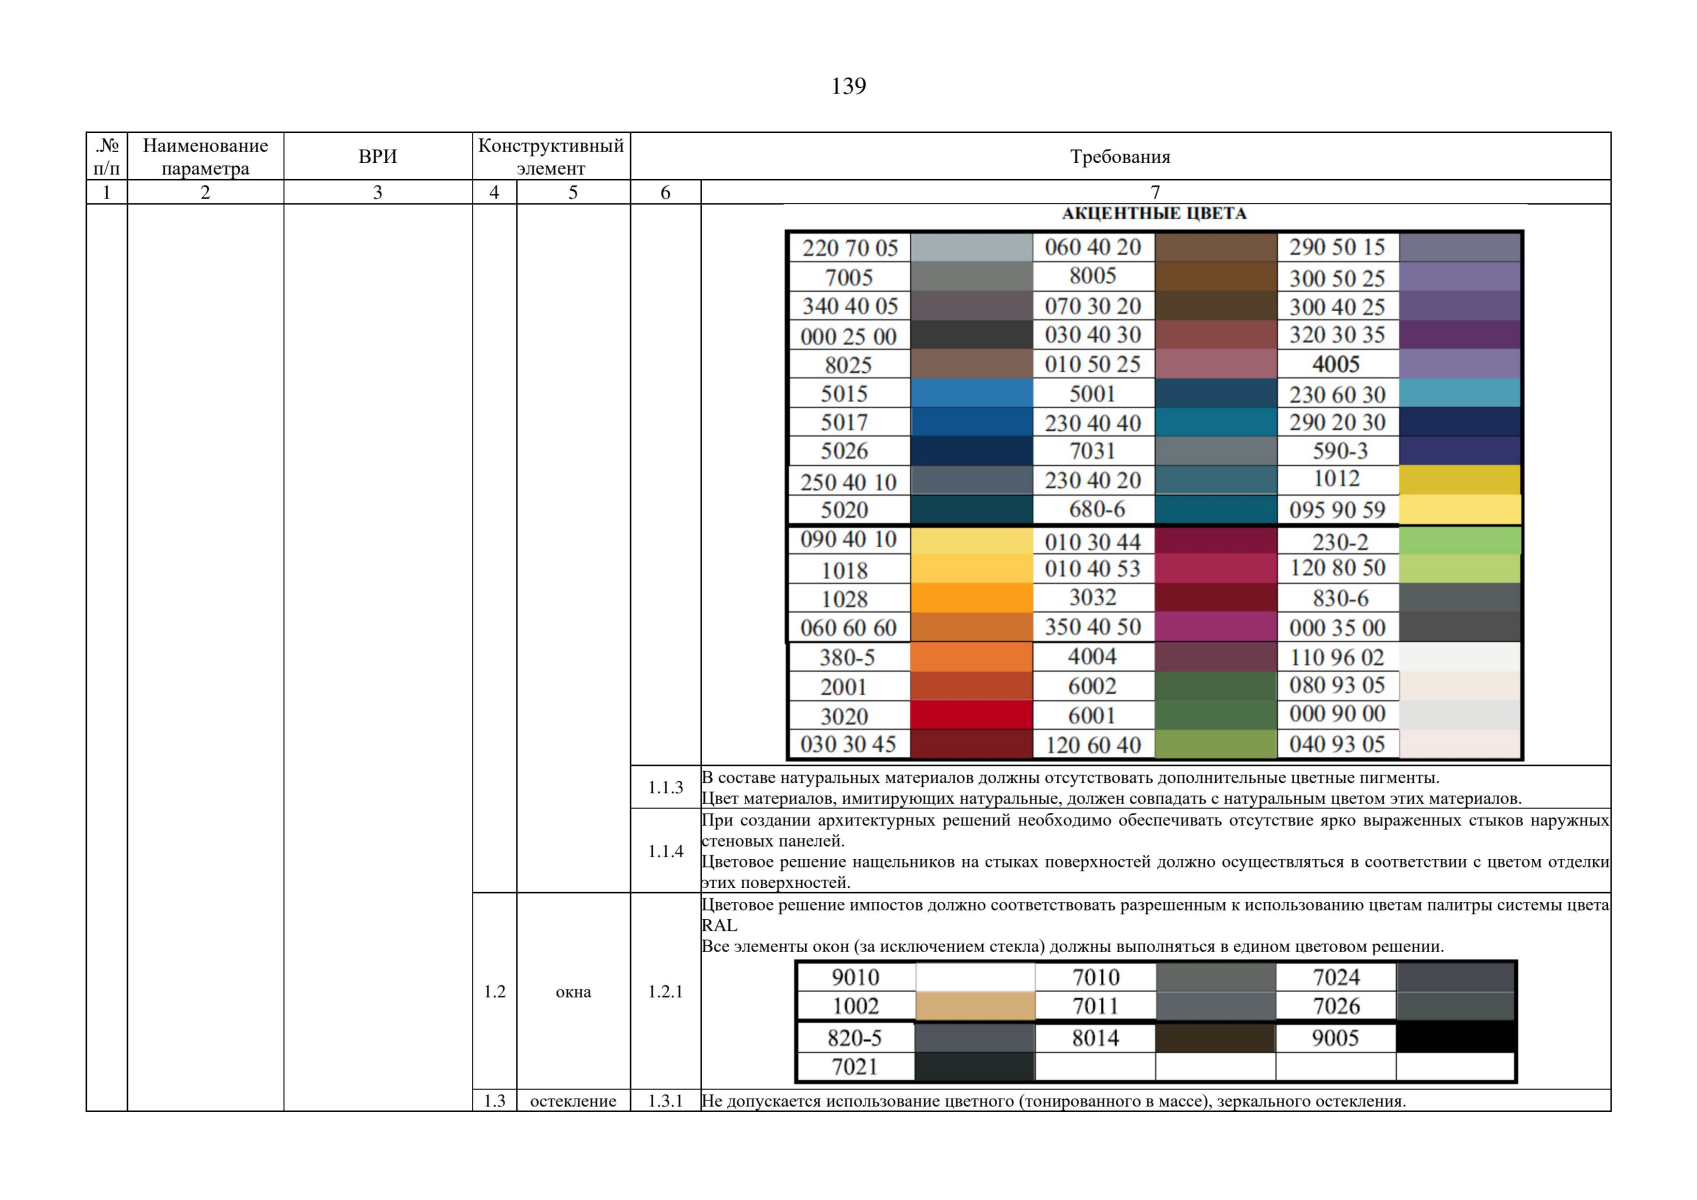The height and width of the screenshot is (1200, 1697).
Task: Click the 'АКЦЕНТНЫЕ ЦВЕТА' palette heading
Action: coord(1154,214)
